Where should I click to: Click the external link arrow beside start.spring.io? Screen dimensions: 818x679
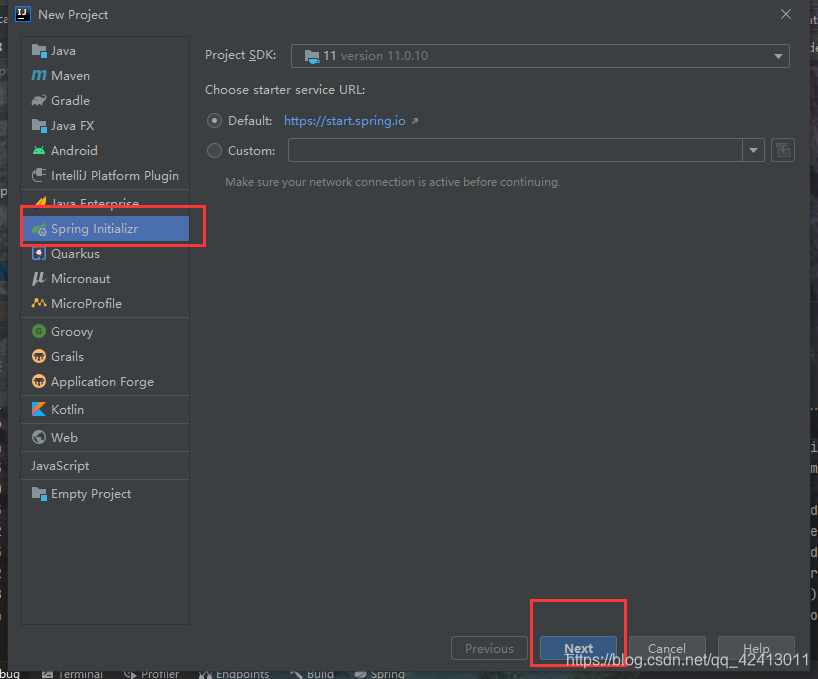click(415, 121)
